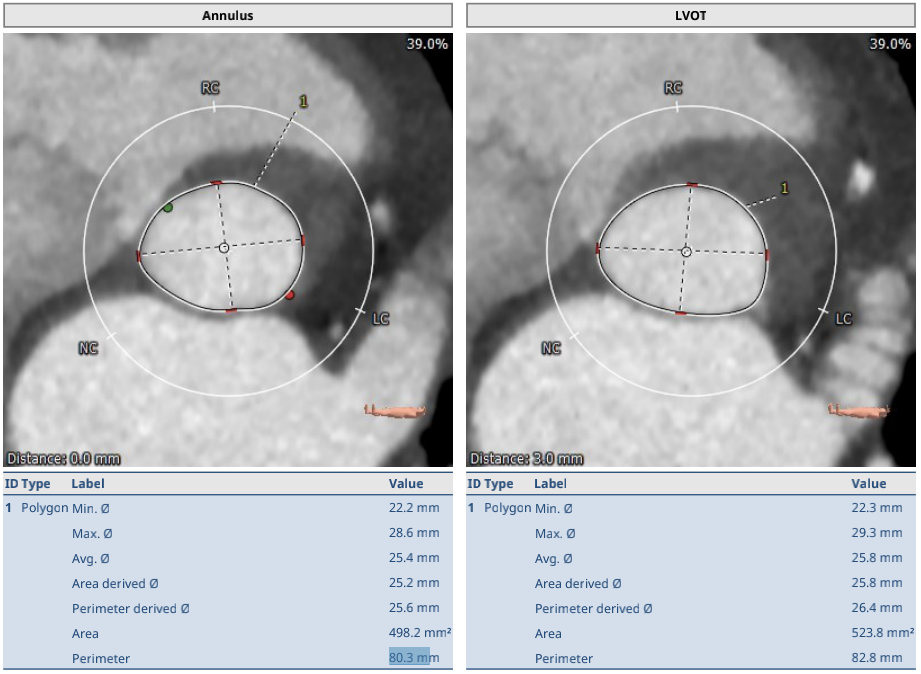The width and height of the screenshot is (921, 674).
Task: Select the left red handle on the annulus contour
Action: [139, 256]
